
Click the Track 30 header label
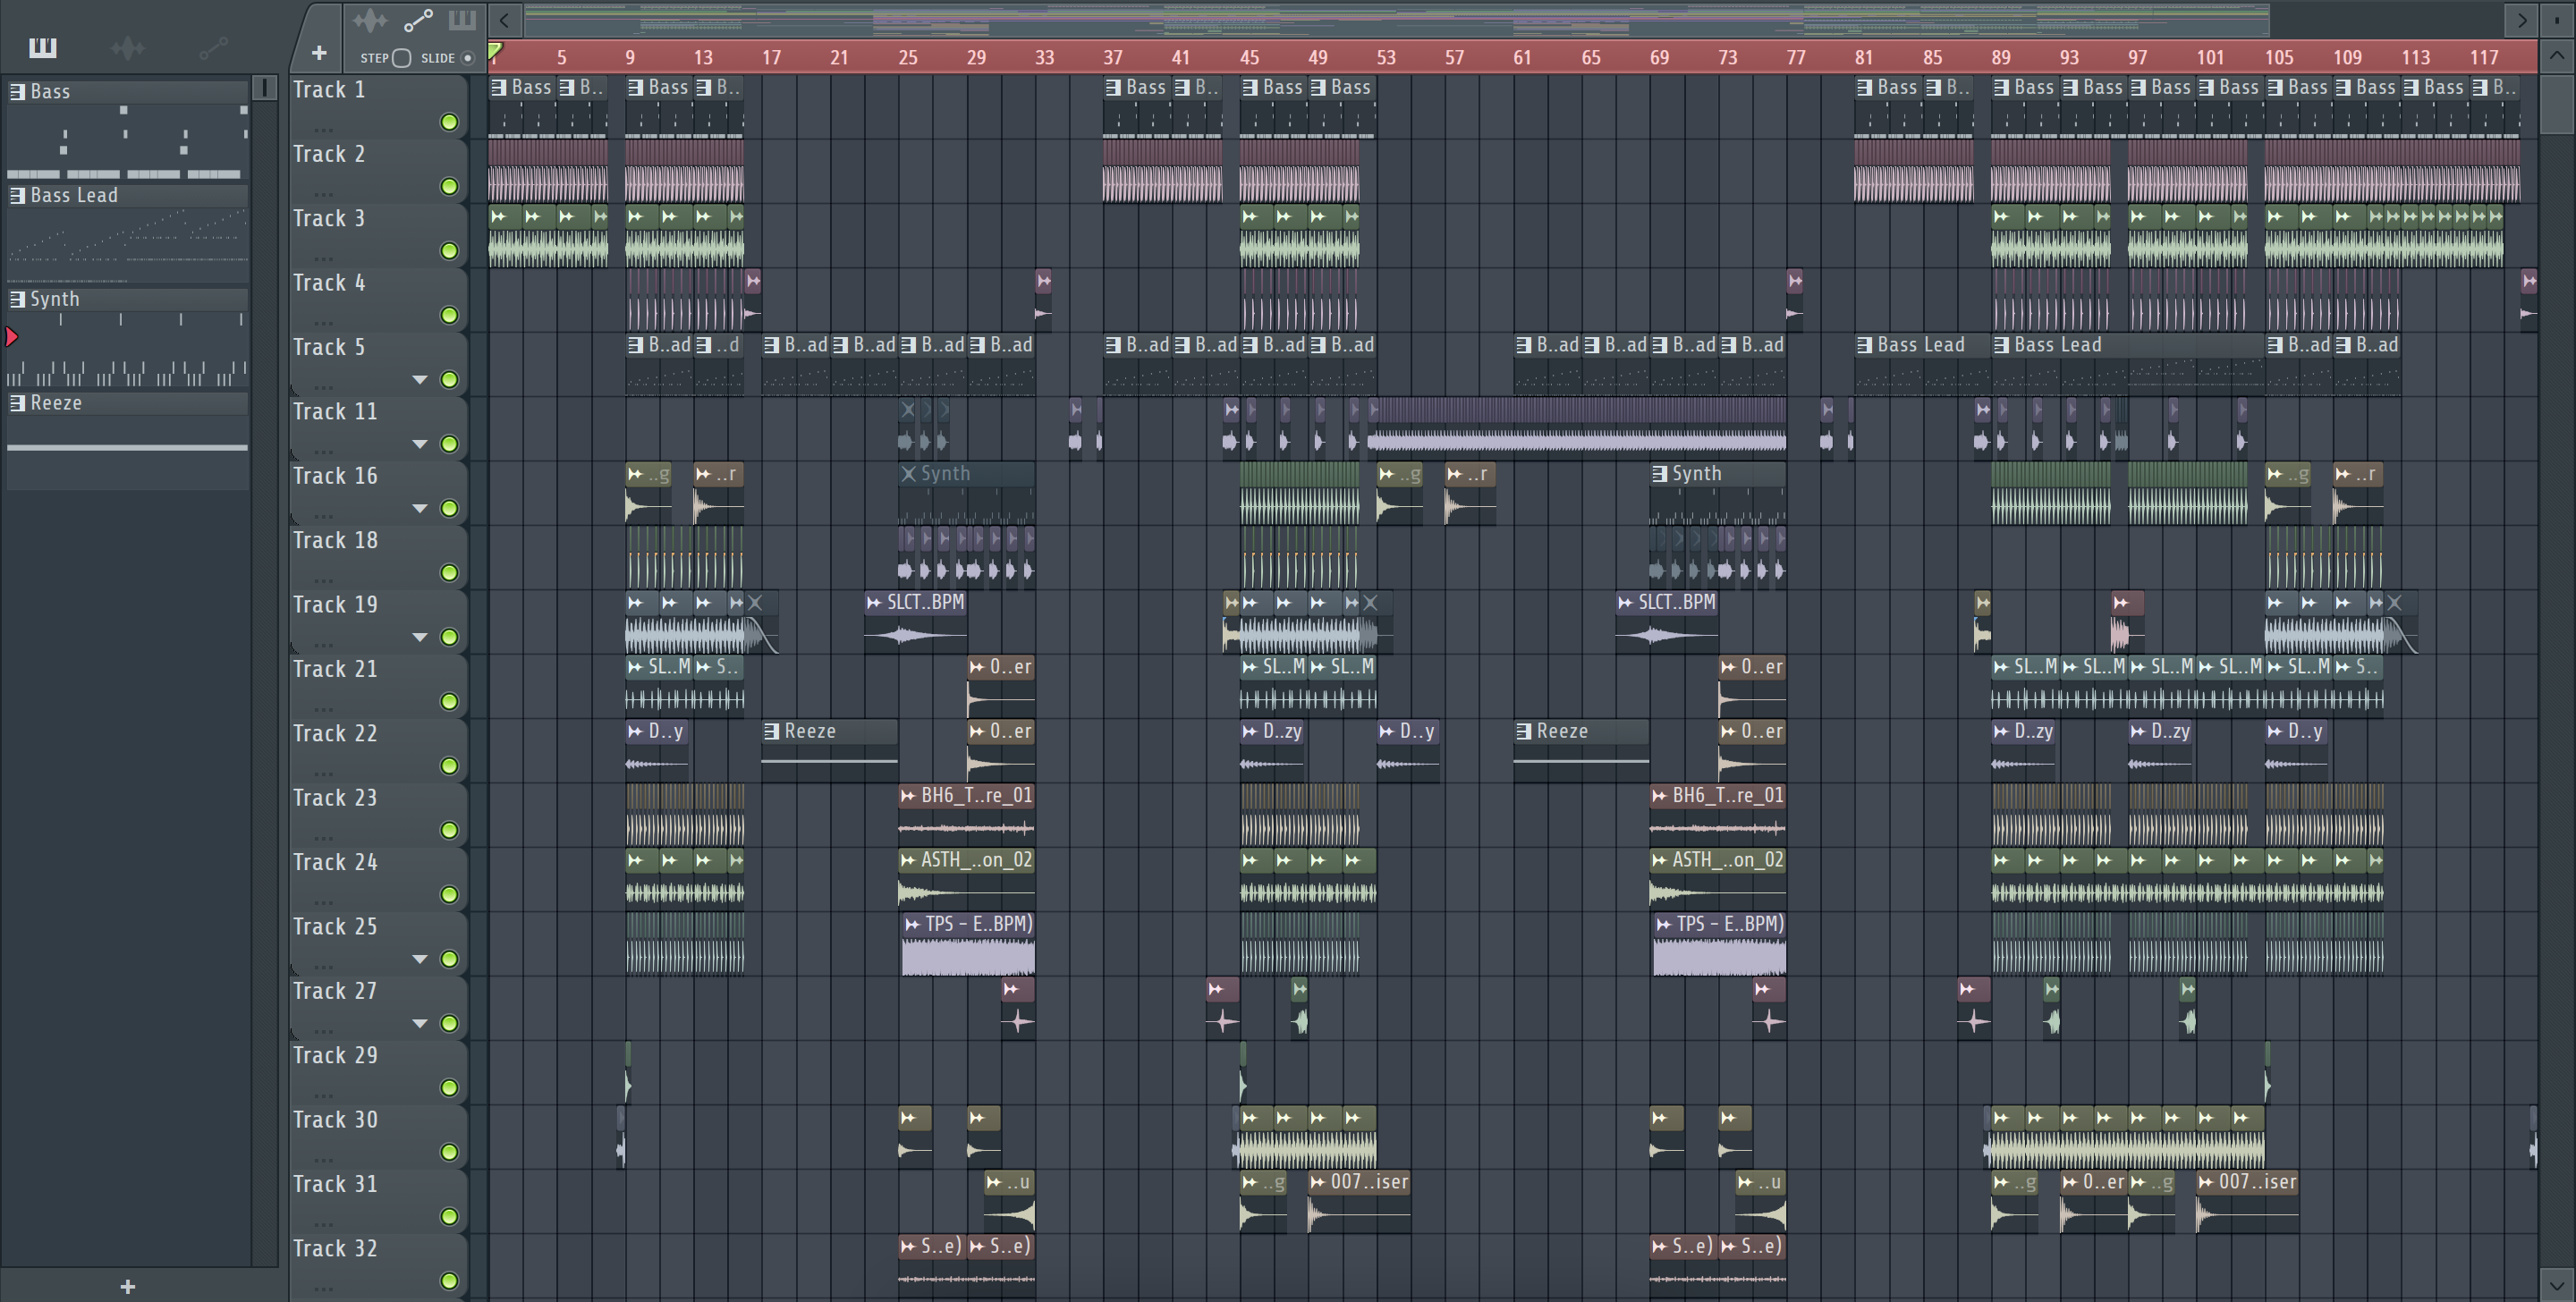click(335, 1120)
